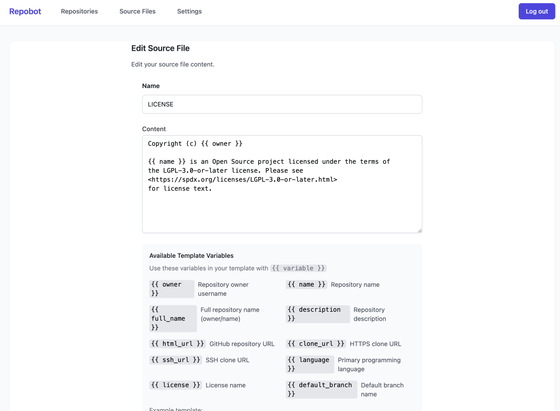Select the {{ full_name }} variable chip
Viewport: 560px width, 411px height.
pyautogui.click(x=173, y=319)
